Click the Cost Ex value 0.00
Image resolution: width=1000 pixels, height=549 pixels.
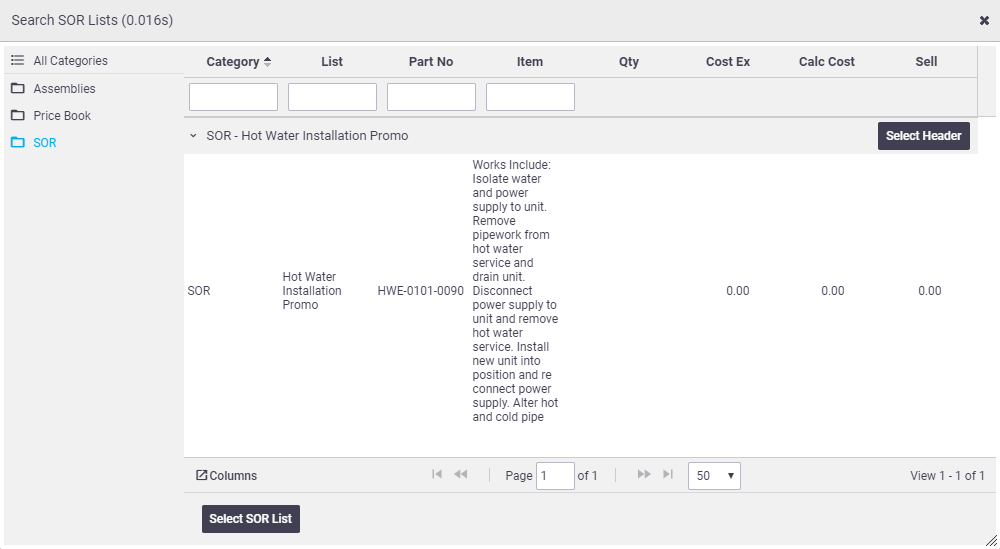click(x=737, y=291)
